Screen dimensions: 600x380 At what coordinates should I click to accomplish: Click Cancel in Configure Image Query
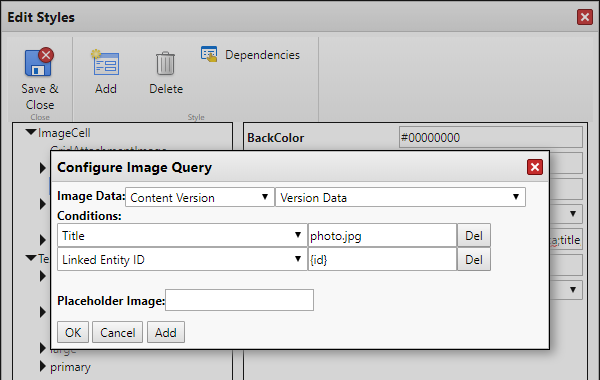(x=117, y=332)
